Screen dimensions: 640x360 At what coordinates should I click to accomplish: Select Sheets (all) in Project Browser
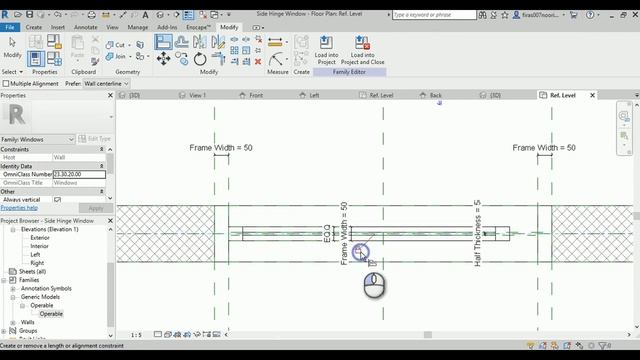tap(32, 271)
